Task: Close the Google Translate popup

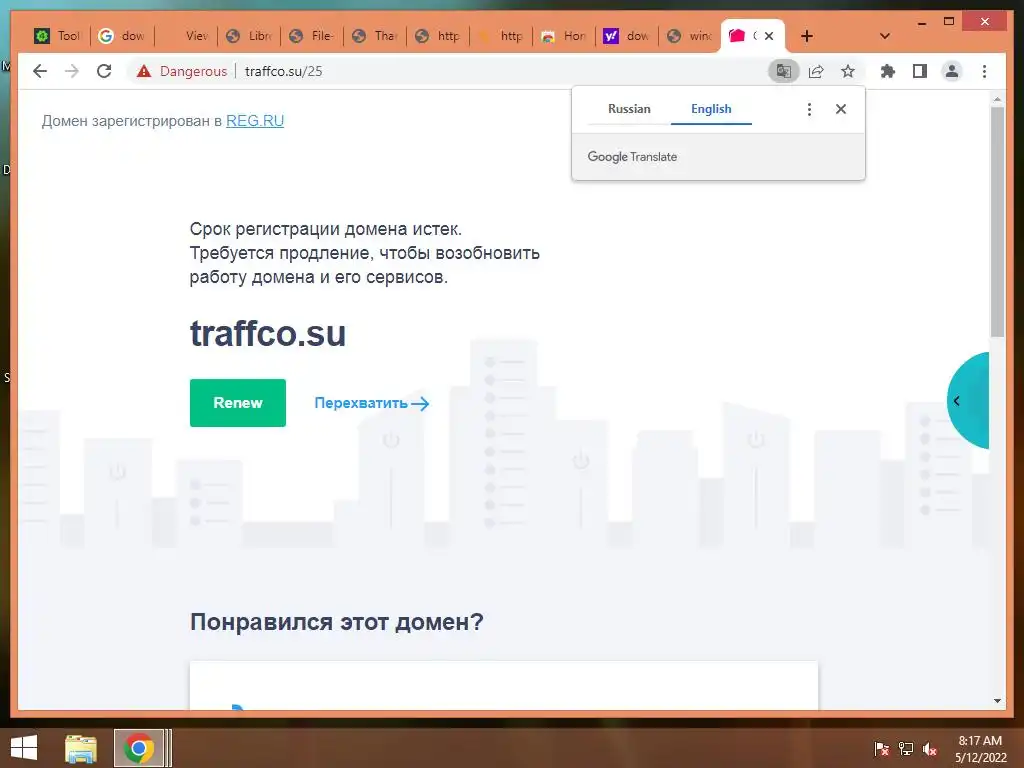Action: (x=841, y=109)
